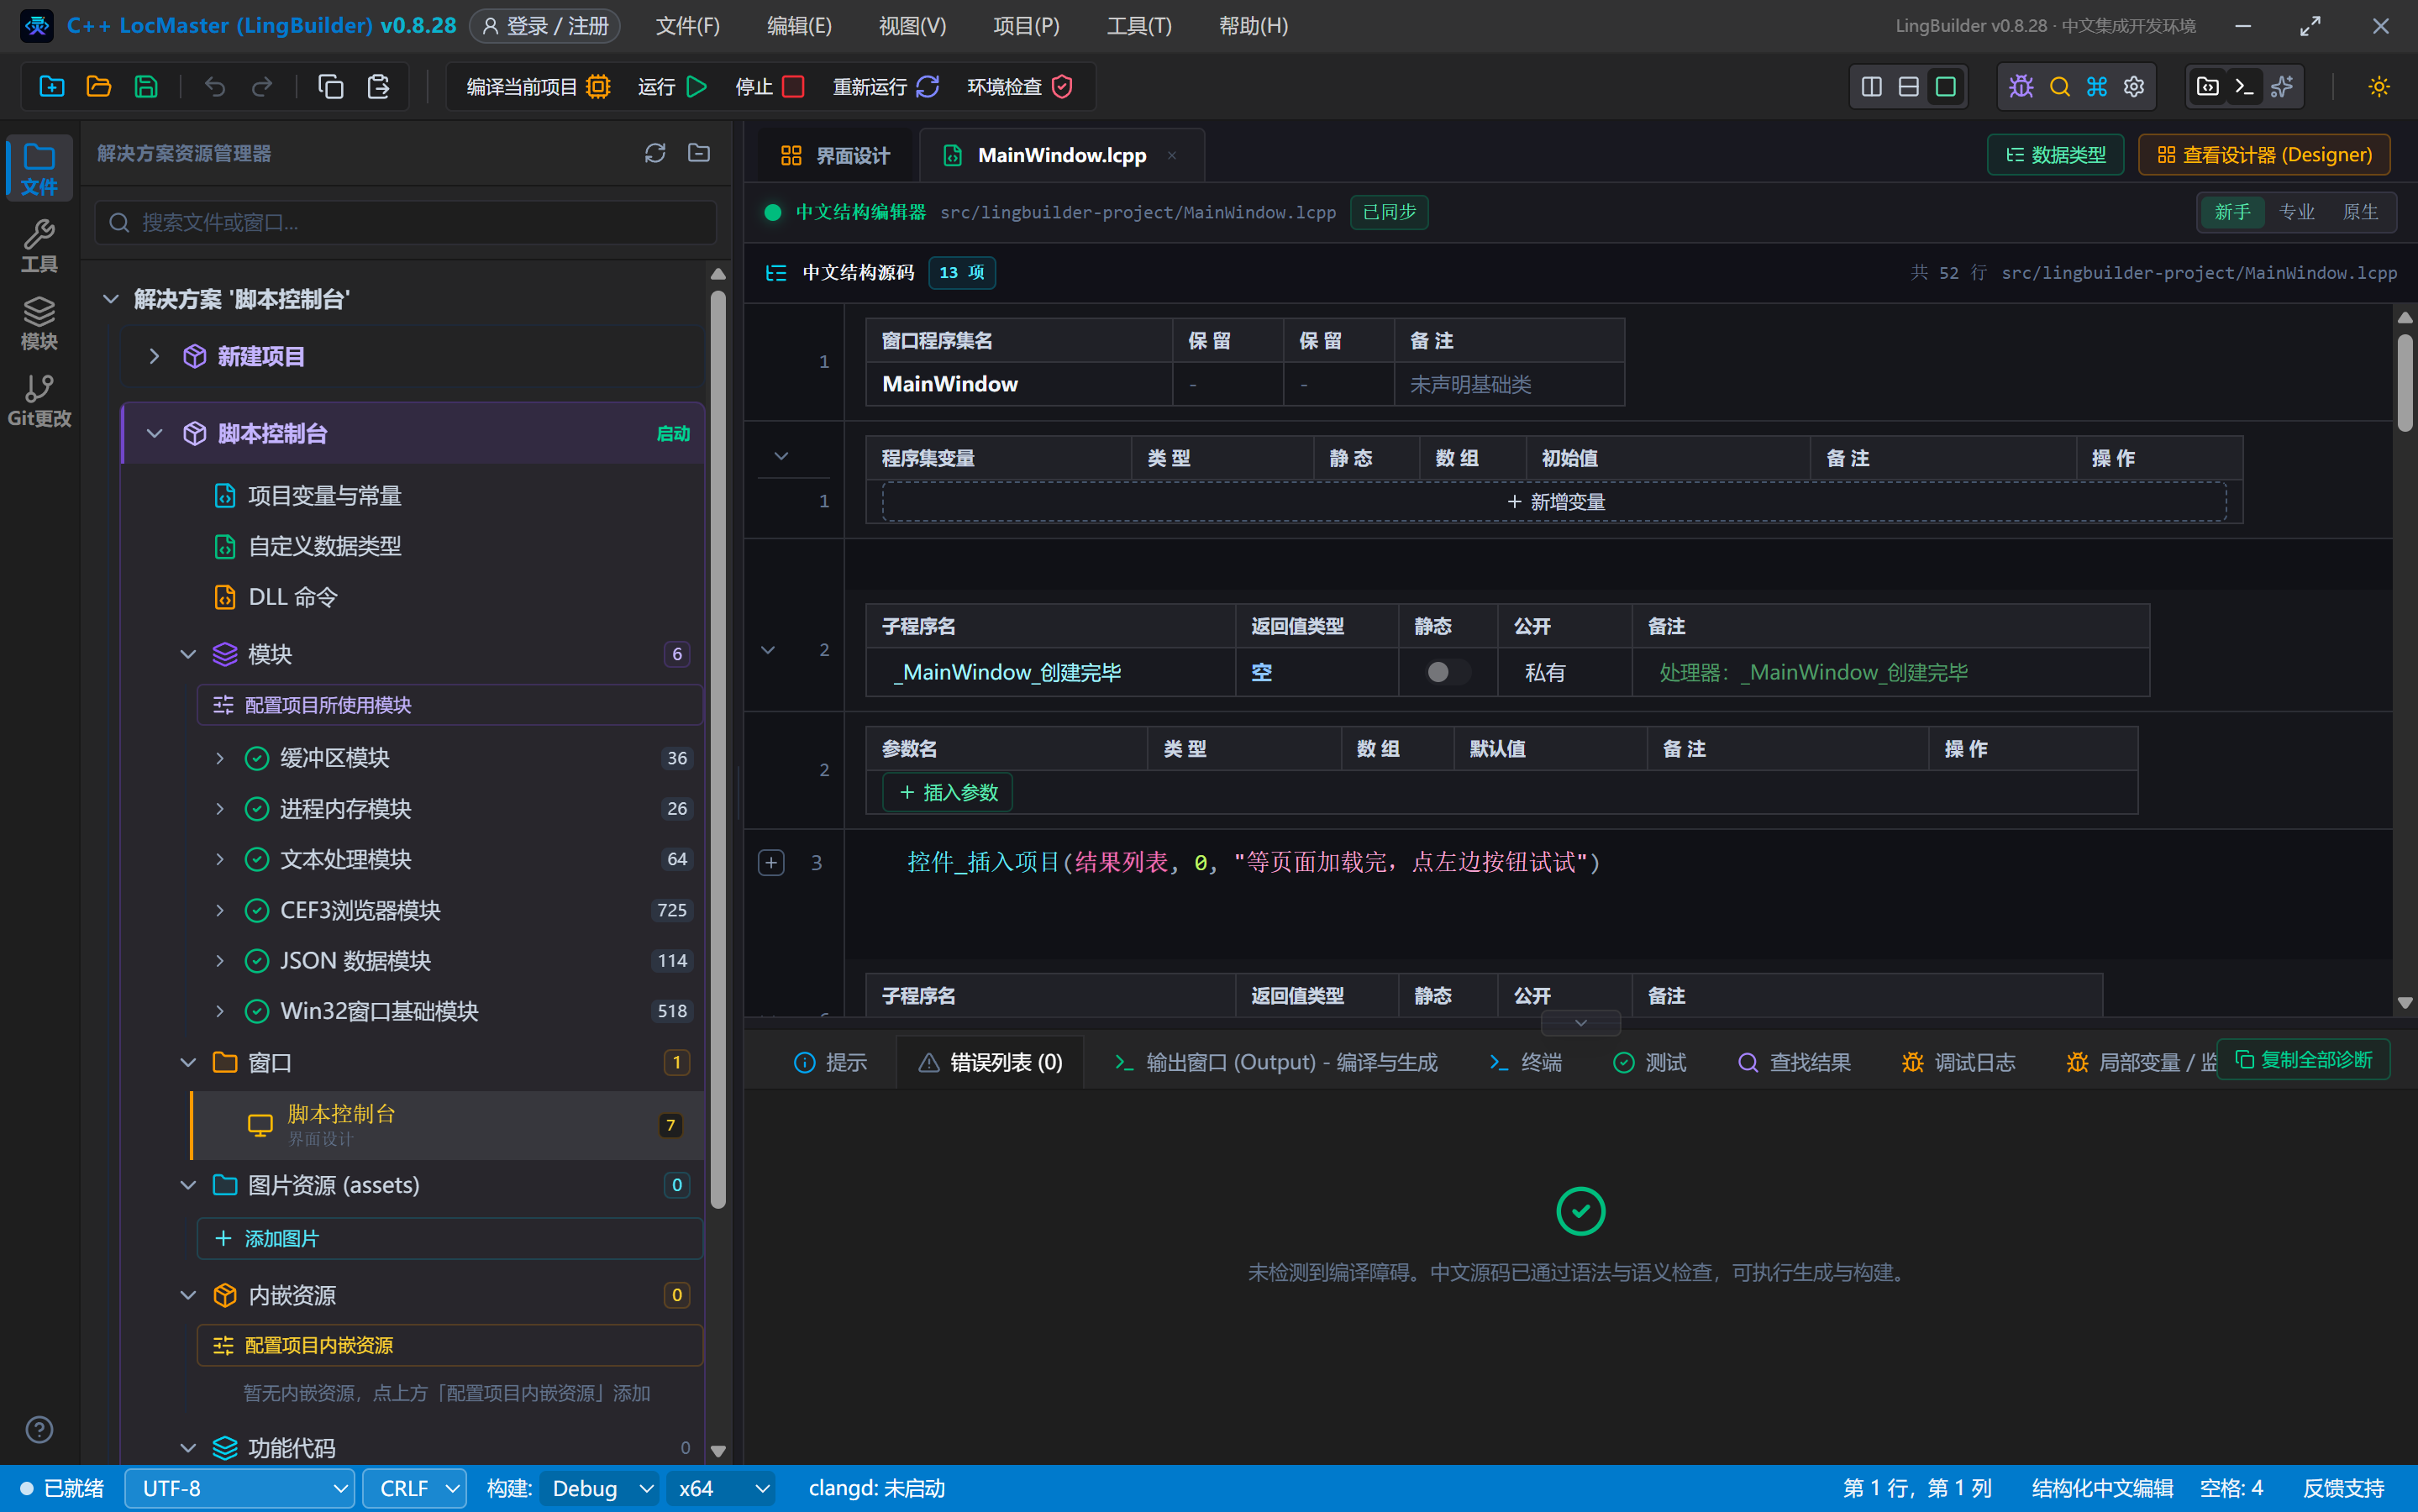Viewport: 2418px width, 1512px height.
Task: Select the top-bottom split layout icon
Action: (1908, 87)
